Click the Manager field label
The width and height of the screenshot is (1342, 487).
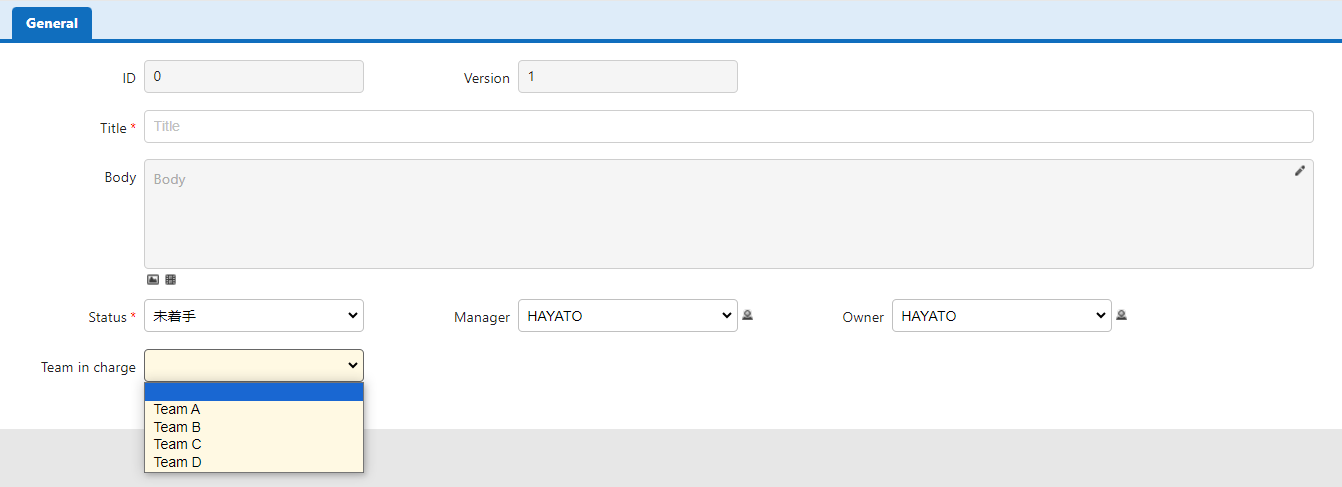[482, 317]
